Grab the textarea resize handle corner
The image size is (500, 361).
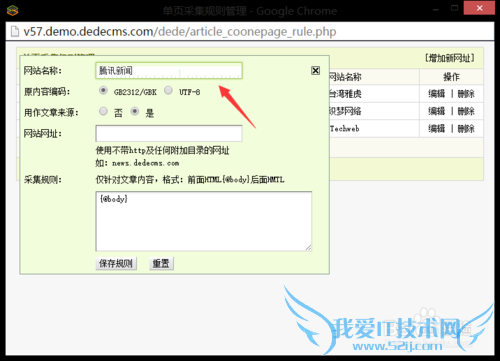308,248
